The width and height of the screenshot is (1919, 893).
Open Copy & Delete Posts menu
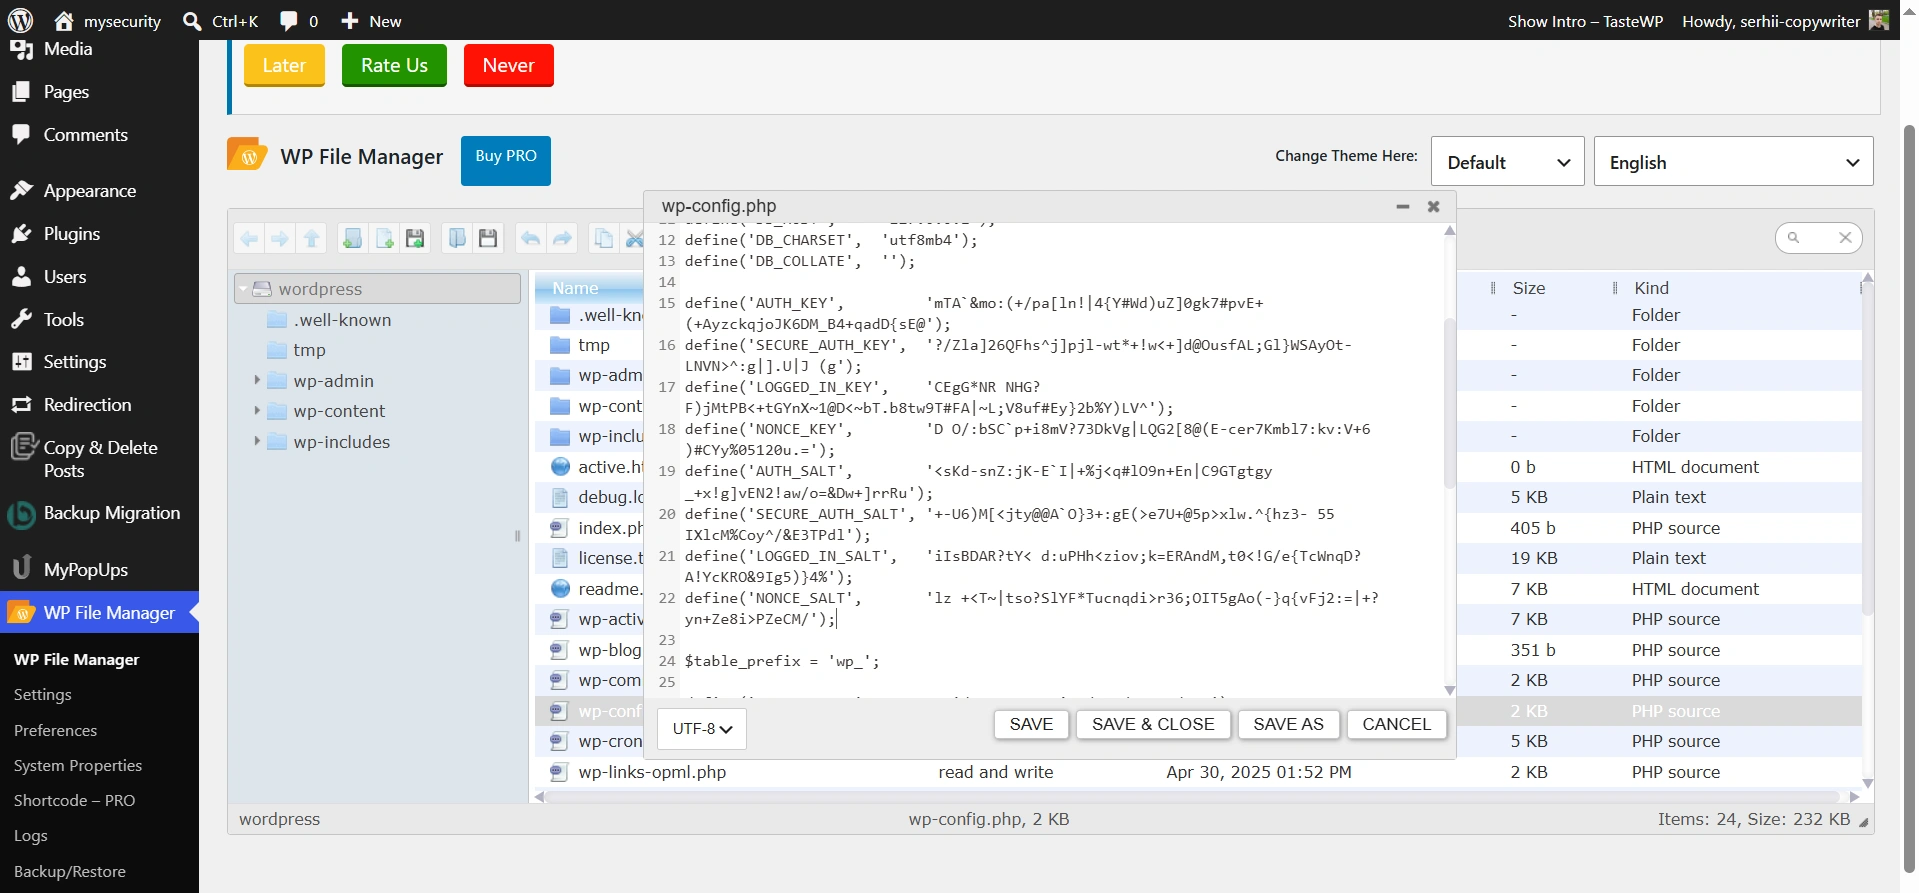[99, 459]
